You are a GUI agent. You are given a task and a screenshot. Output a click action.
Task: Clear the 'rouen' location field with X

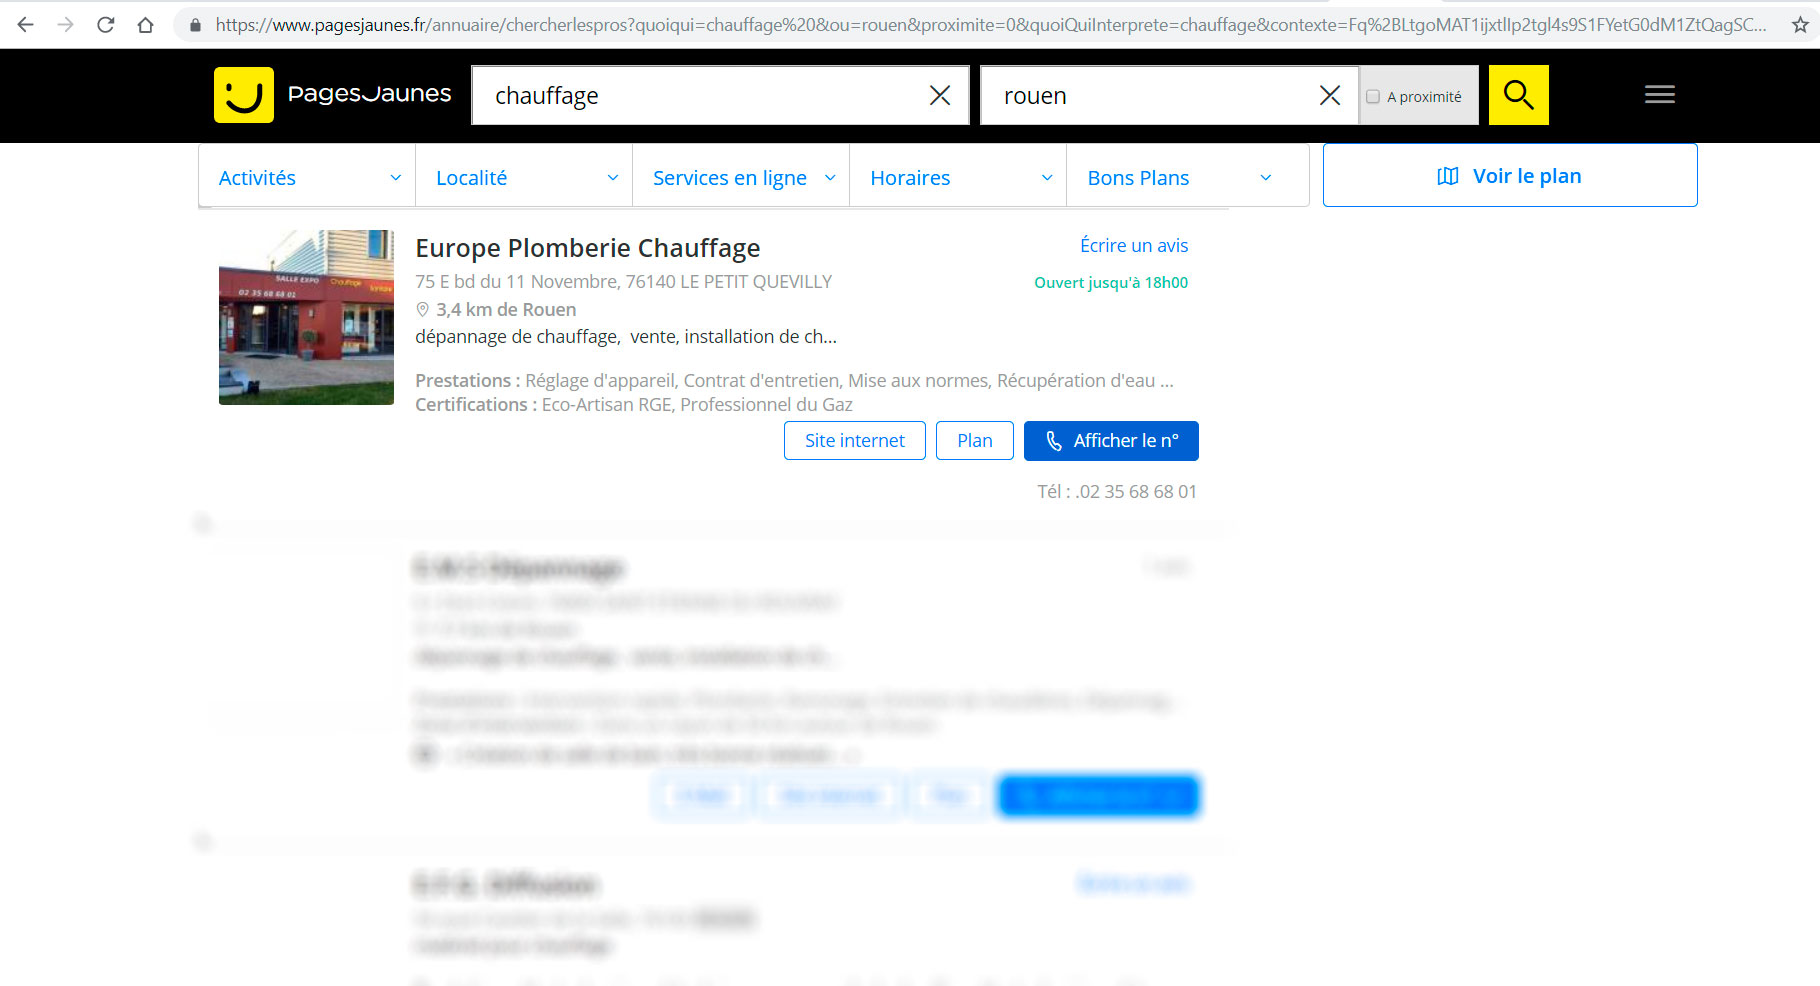pyautogui.click(x=1330, y=95)
